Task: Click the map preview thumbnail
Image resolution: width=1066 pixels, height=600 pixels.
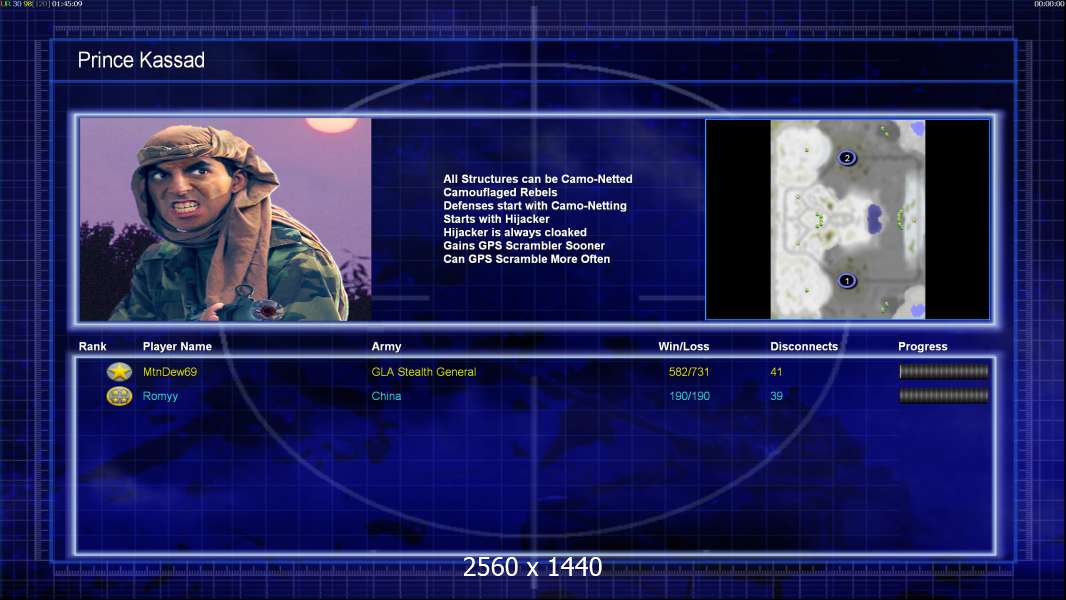Action: (x=848, y=219)
